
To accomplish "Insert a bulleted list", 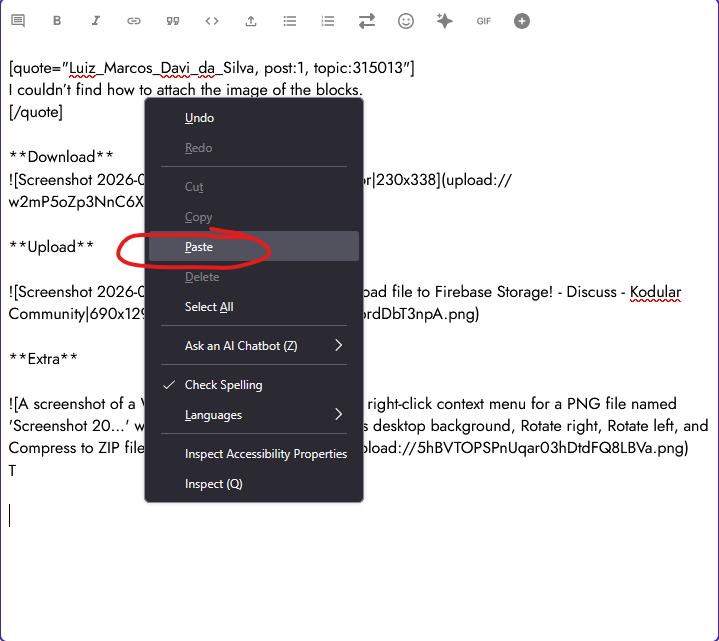I will 290,21.
